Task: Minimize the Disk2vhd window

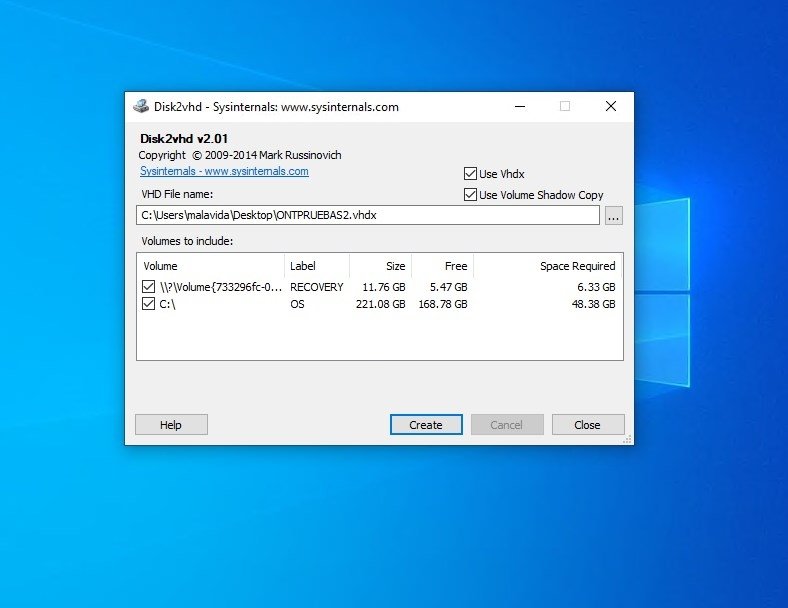Action: [520, 107]
